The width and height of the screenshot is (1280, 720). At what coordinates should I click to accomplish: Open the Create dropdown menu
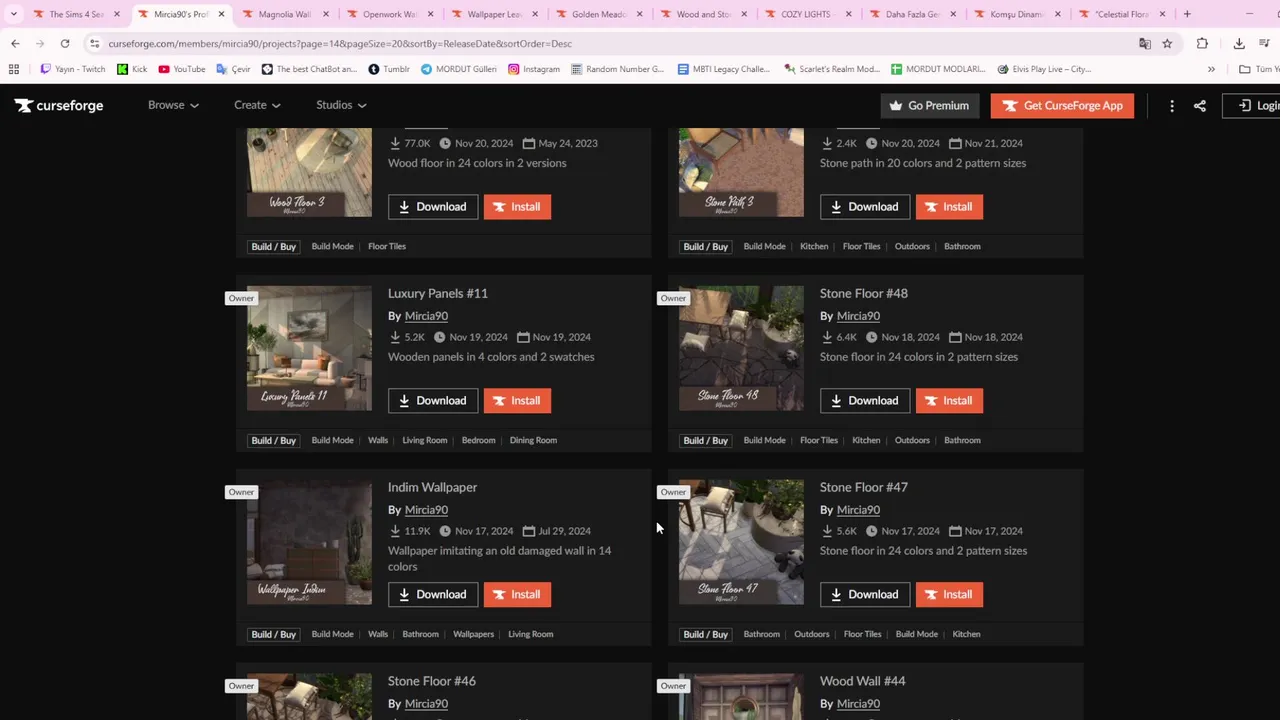pyautogui.click(x=257, y=105)
